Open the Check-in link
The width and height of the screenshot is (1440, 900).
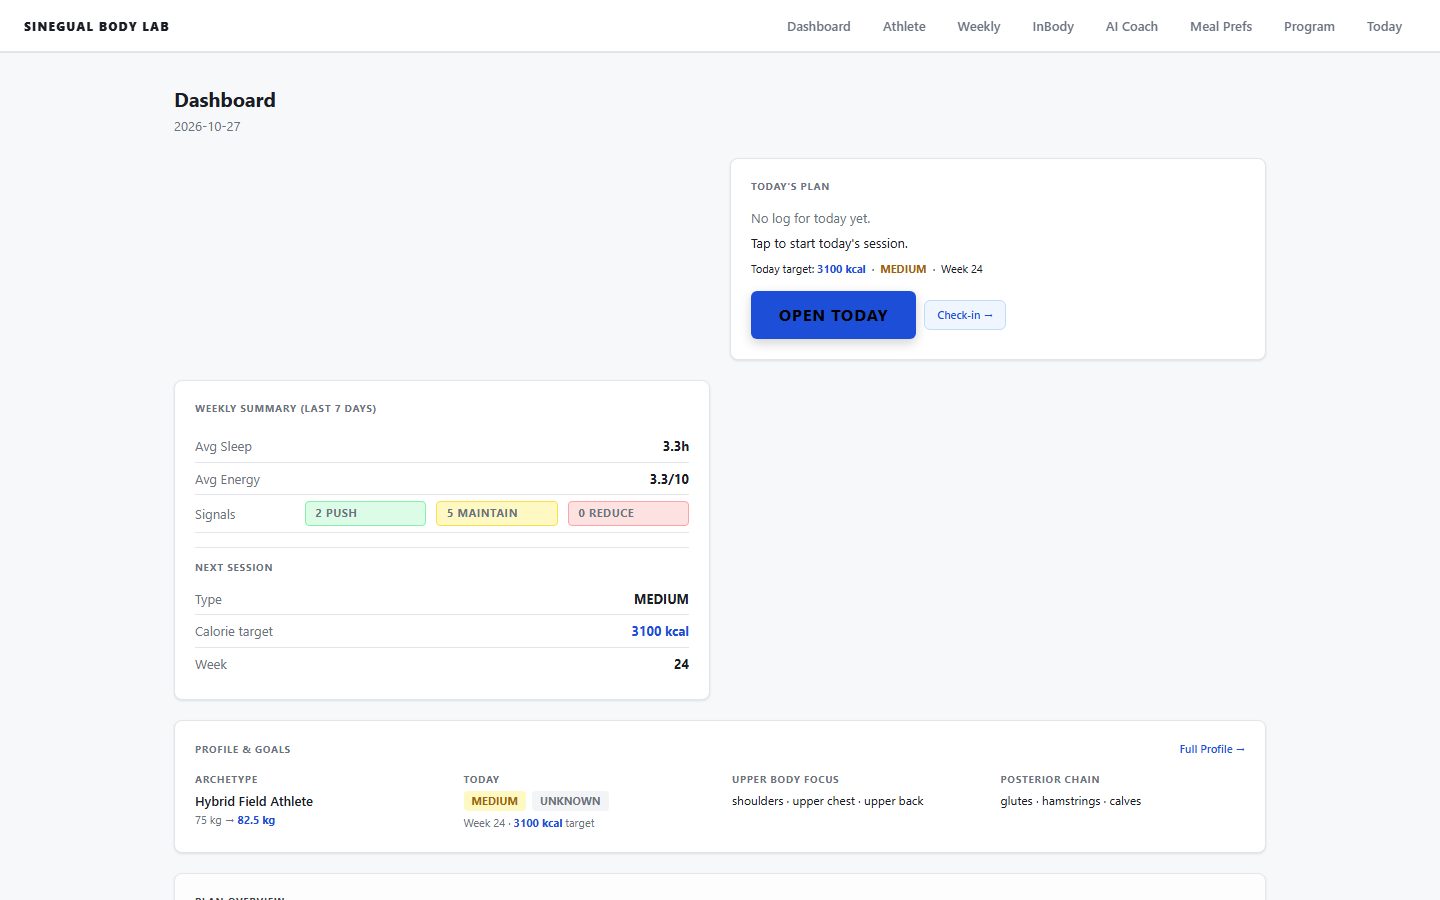coord(965,315)
